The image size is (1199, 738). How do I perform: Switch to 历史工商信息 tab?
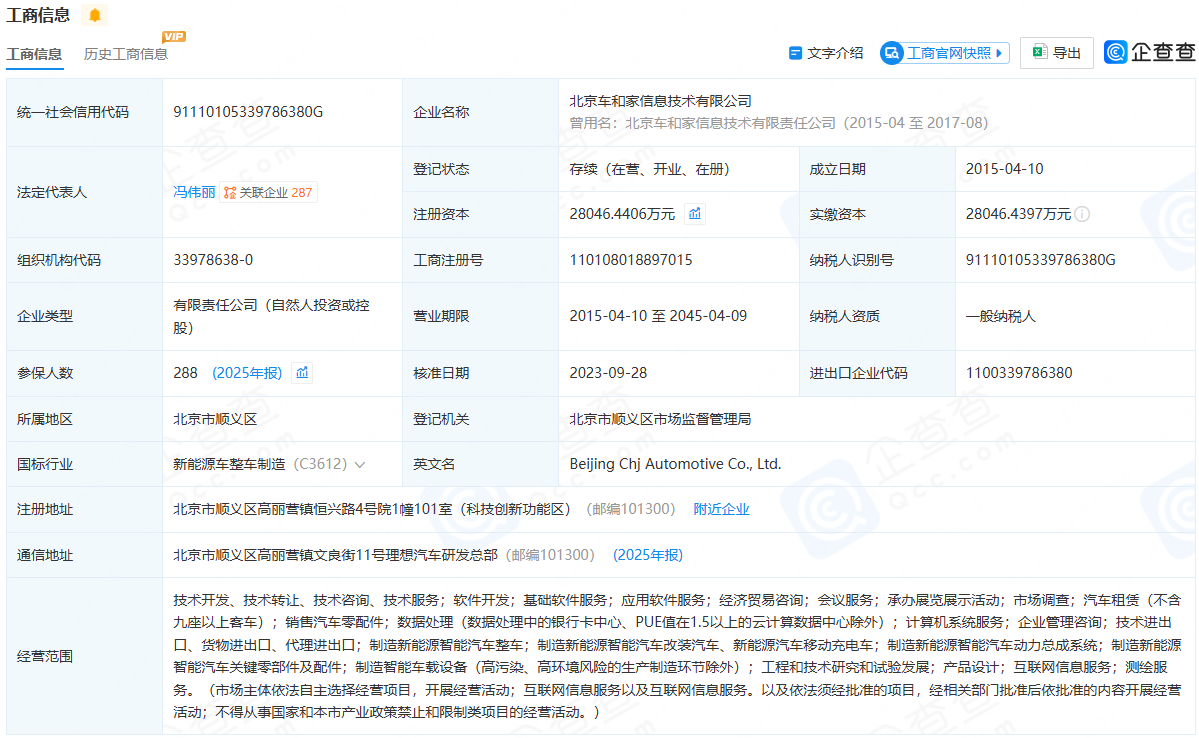(125, 54)
